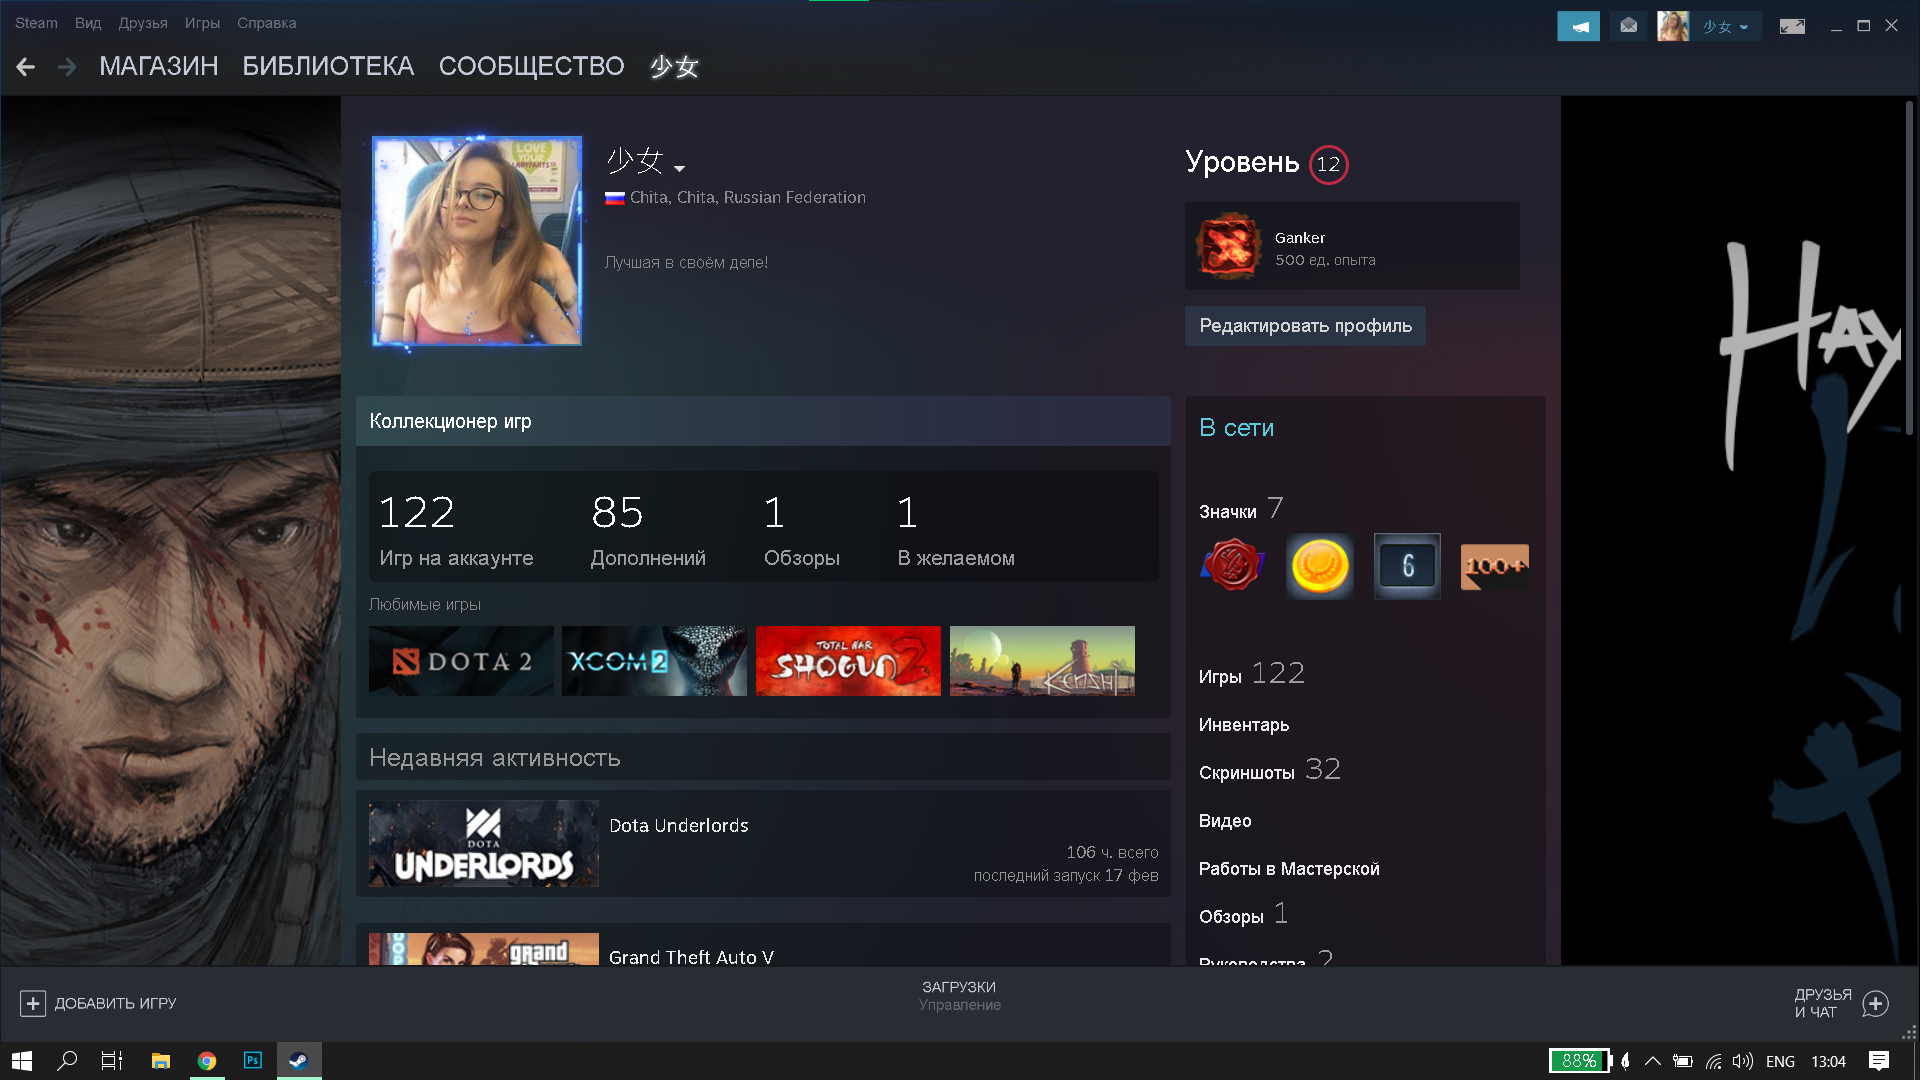Open File Explorer from the taskbar

tap(160, 1061)
